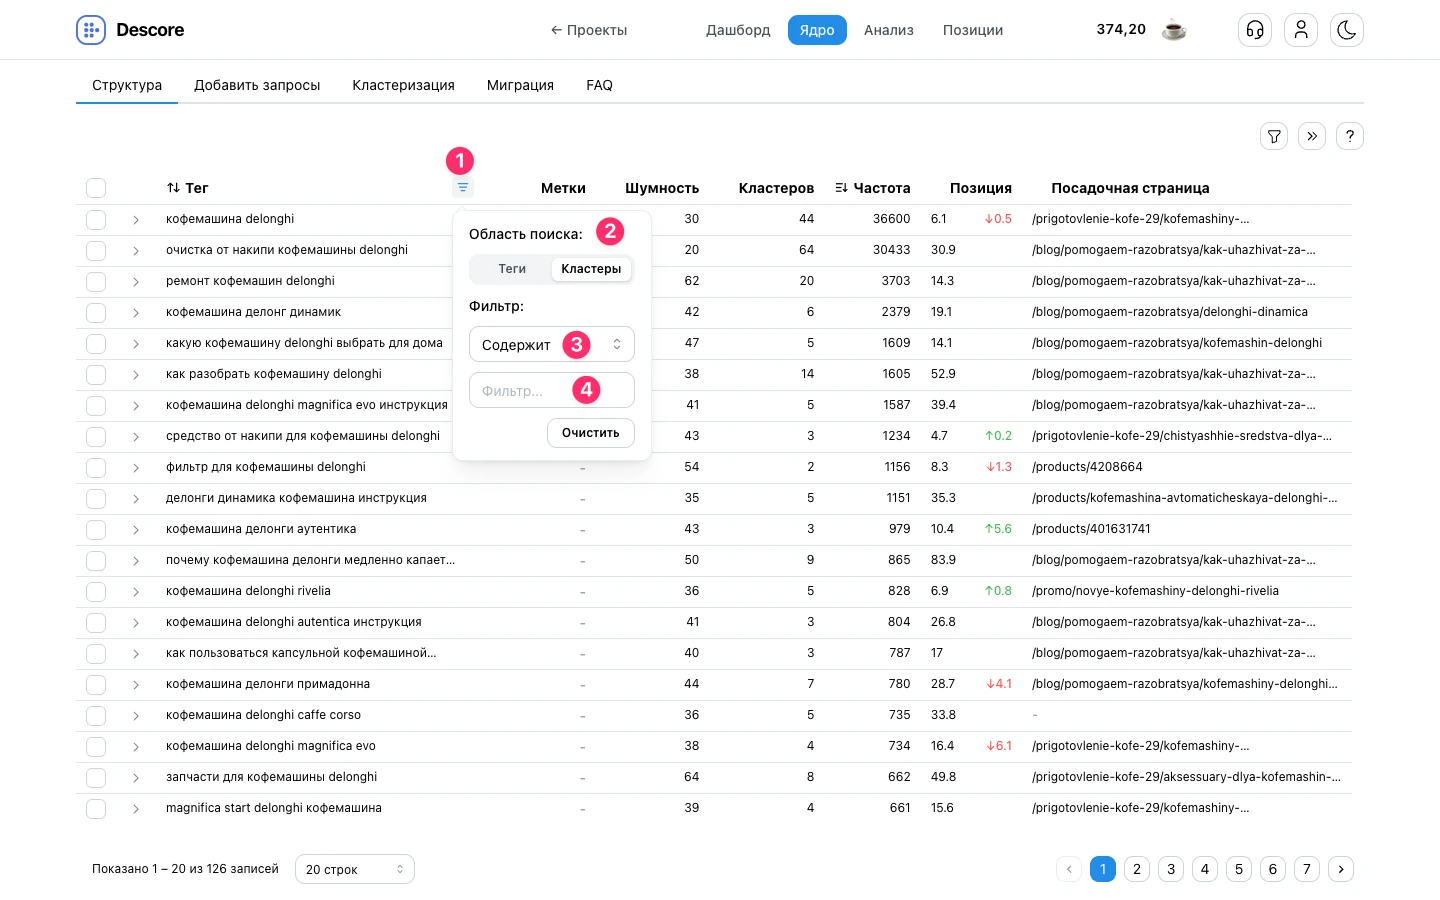Open Анализ in top navigation
This screenshot has height=900, width=1440.
[889, 30]
